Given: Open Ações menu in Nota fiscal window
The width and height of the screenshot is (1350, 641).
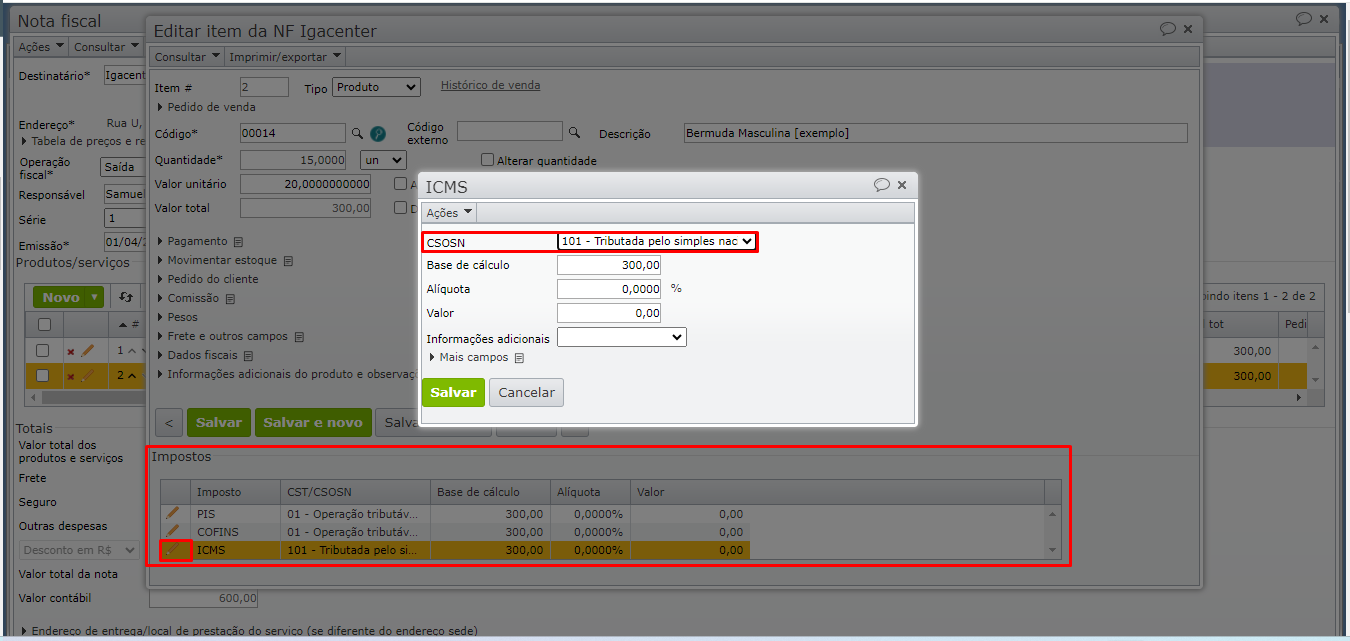Looking at the screenshot, I should click(x=42, y=47).
